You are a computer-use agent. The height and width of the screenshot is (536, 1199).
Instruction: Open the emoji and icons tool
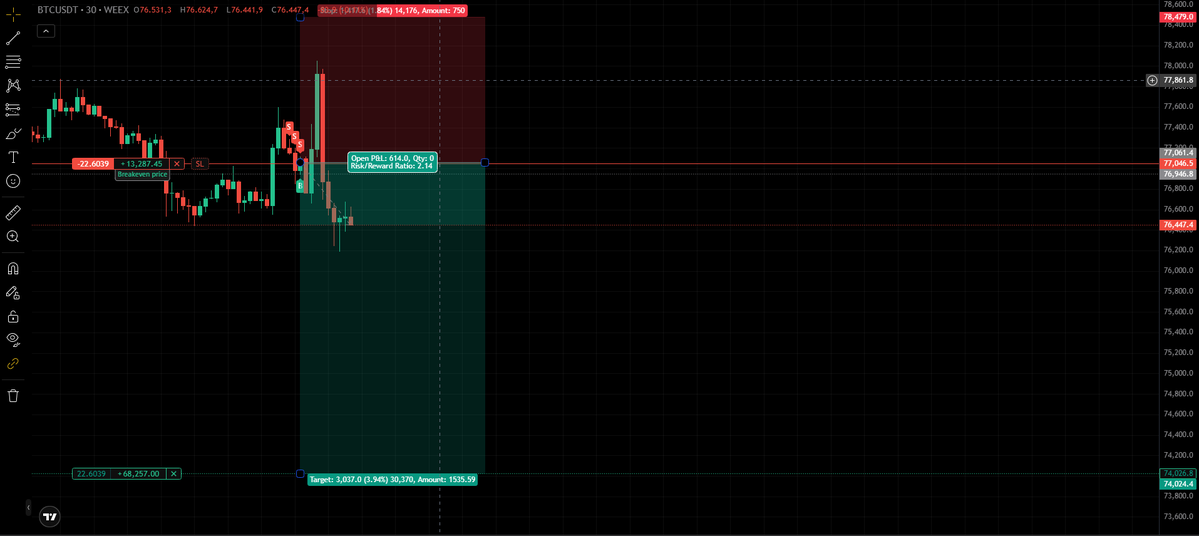(13, 180)
